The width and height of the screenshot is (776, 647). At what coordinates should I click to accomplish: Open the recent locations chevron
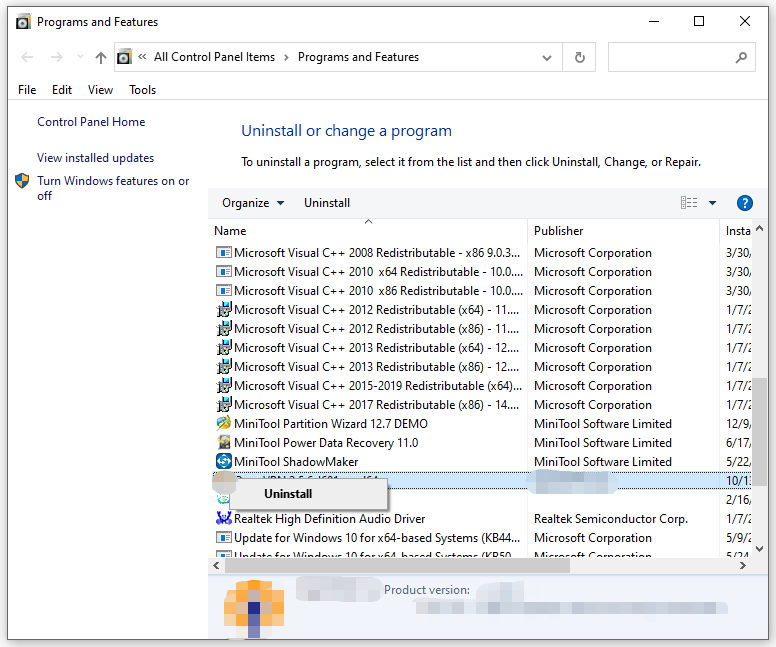point(80,57)
